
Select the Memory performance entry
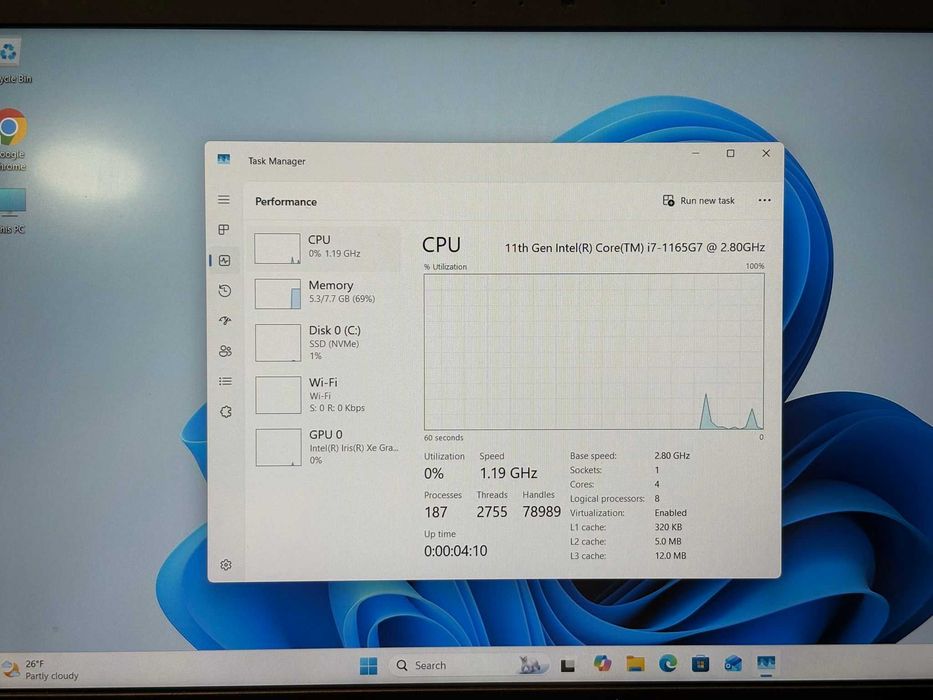pos(327,293)
